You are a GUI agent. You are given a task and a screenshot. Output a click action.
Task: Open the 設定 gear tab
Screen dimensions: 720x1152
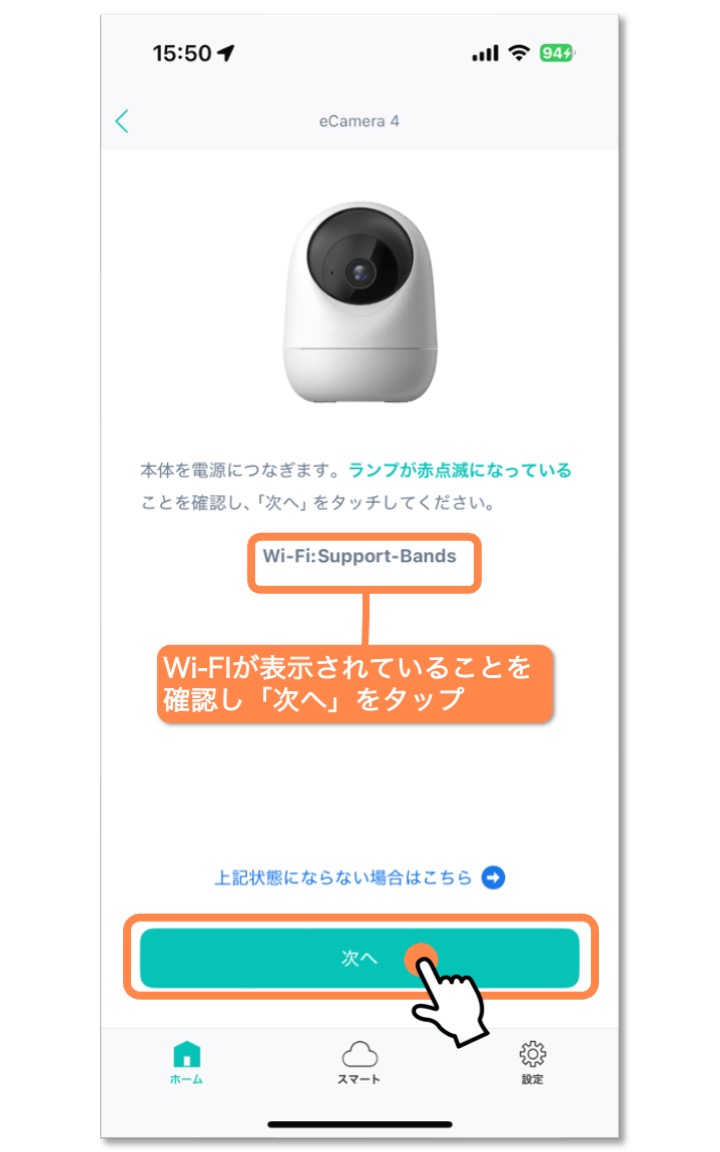(533, 1063)
